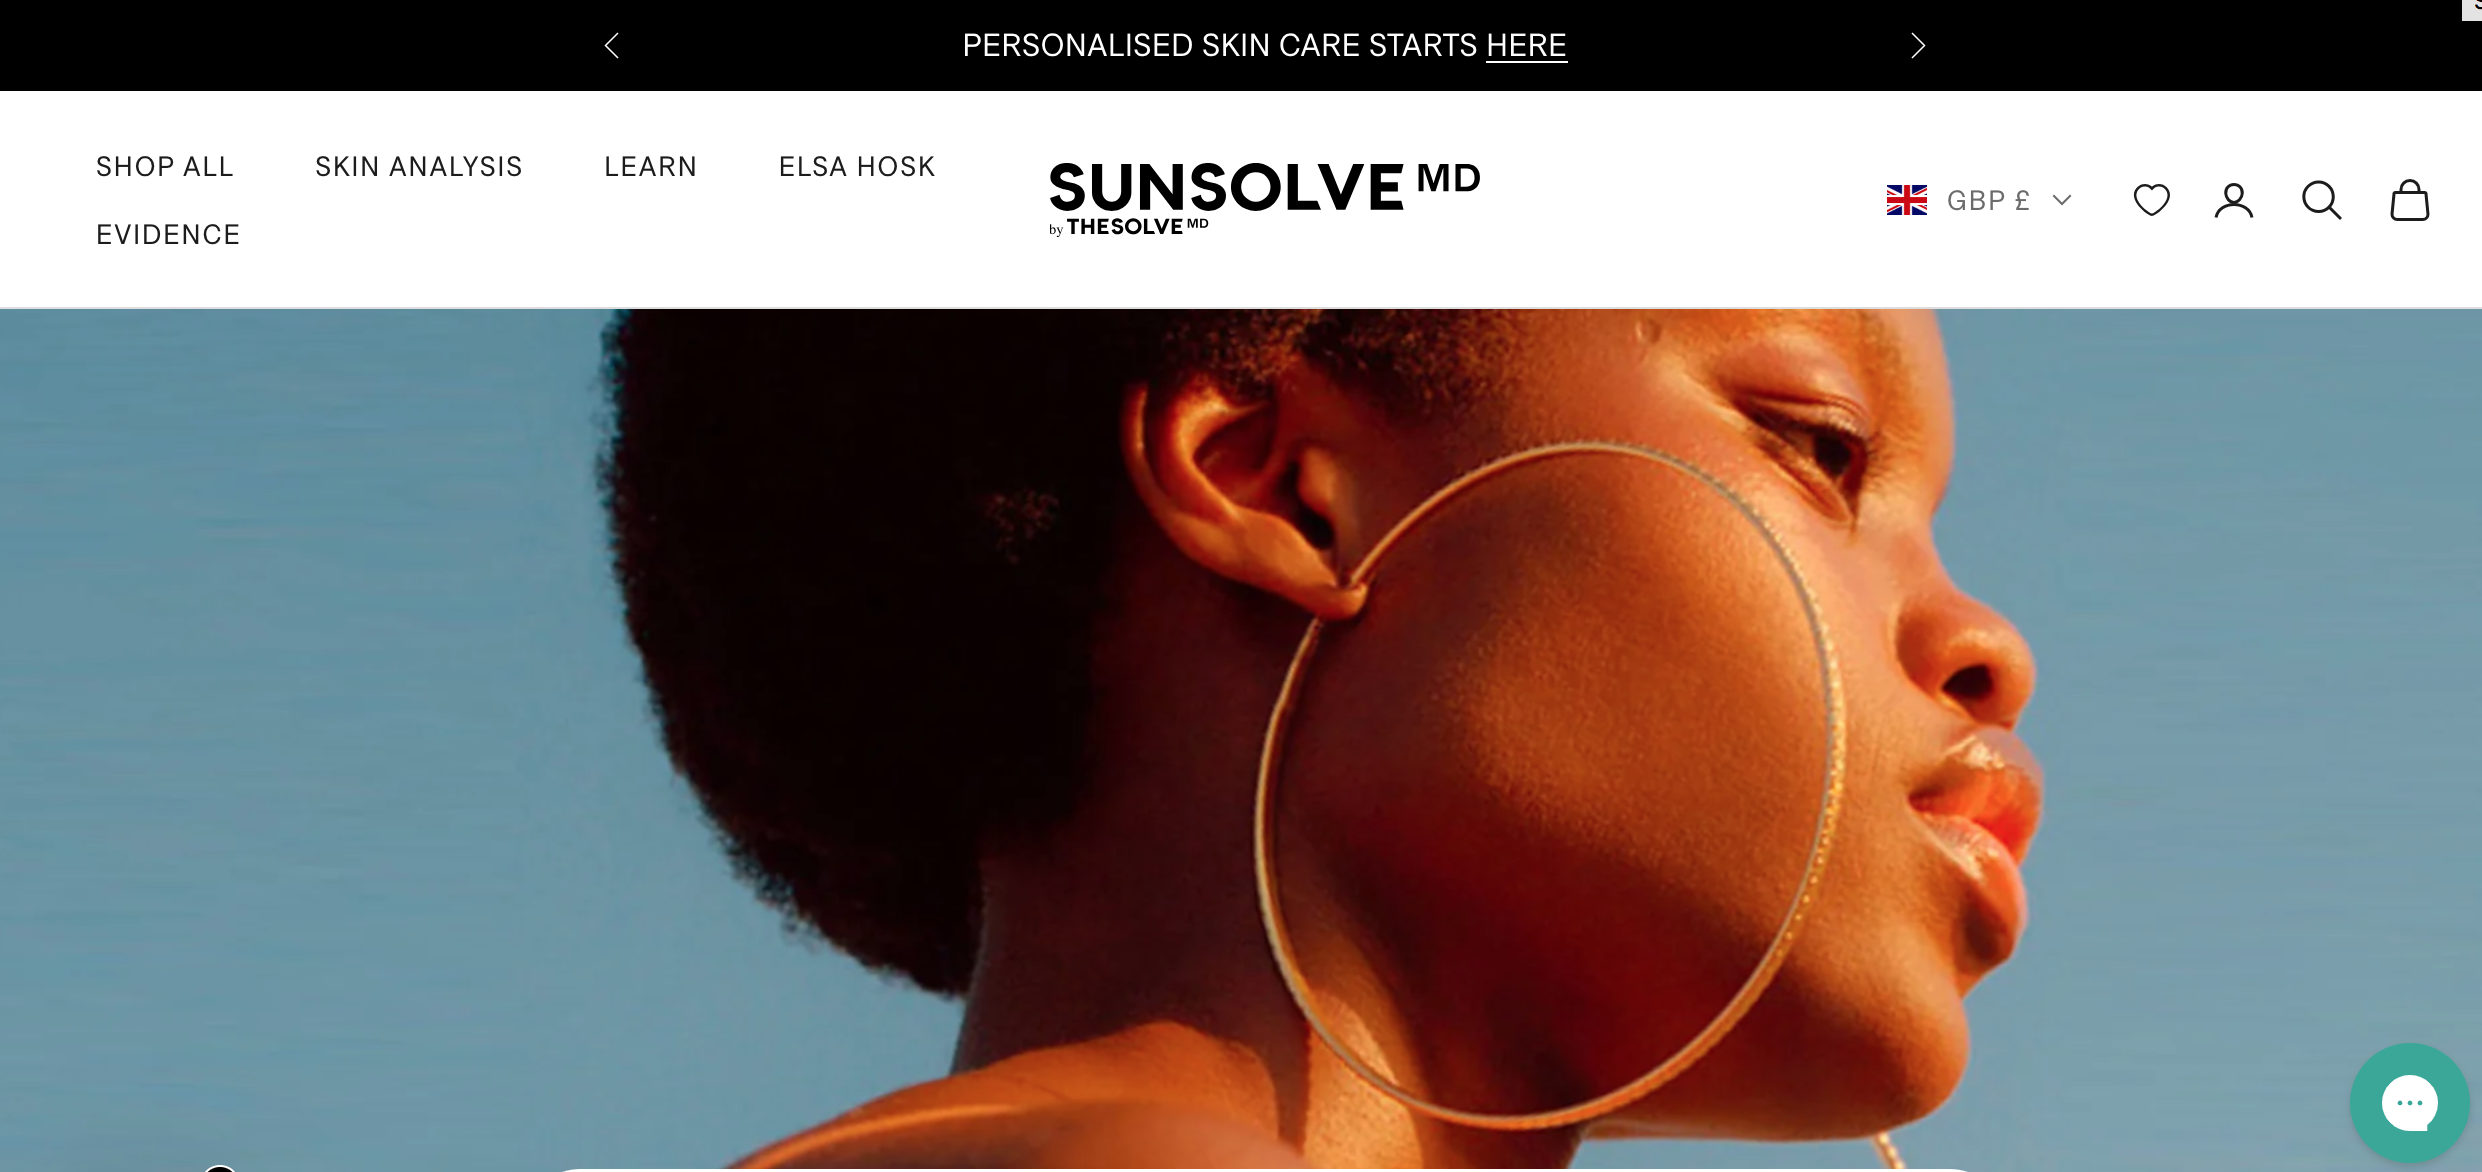The width and height of the screenshot is (2482, 1172).
Task: Click the HERE link in announcement bar
Action: pyautogui.click(x=1526, y=45)
